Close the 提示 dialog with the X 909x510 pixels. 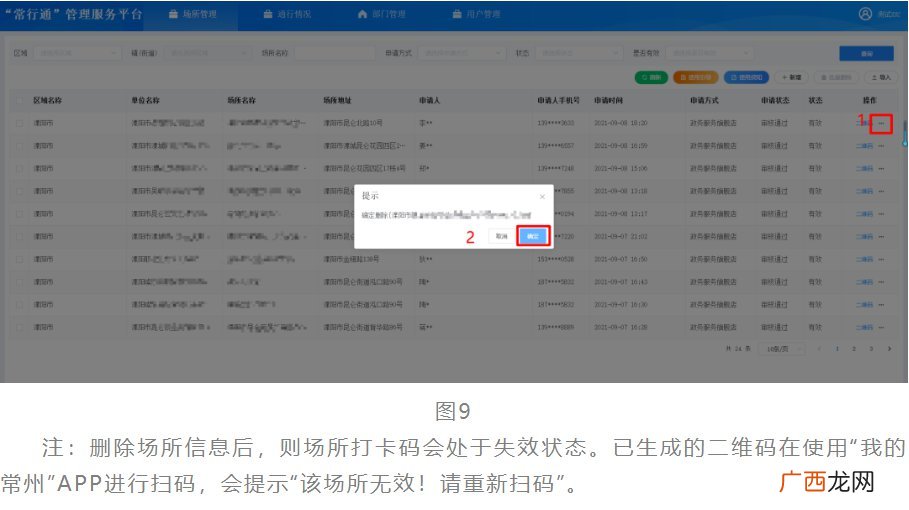point(542,197)
